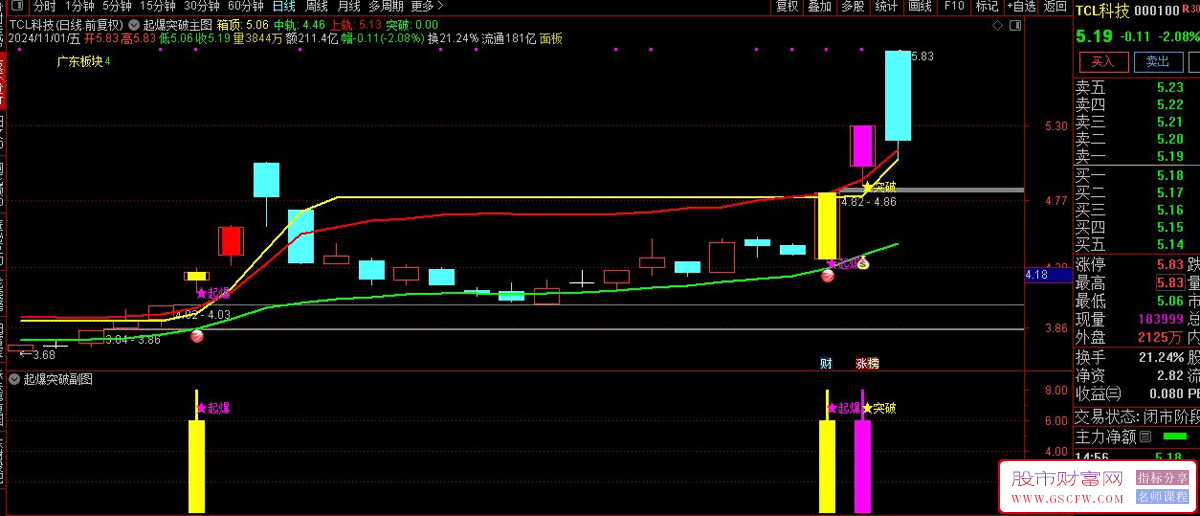Screen dimensions: 1200x516
Task: Click the 换手 21.24% value
Action: tap(1160, 357)
